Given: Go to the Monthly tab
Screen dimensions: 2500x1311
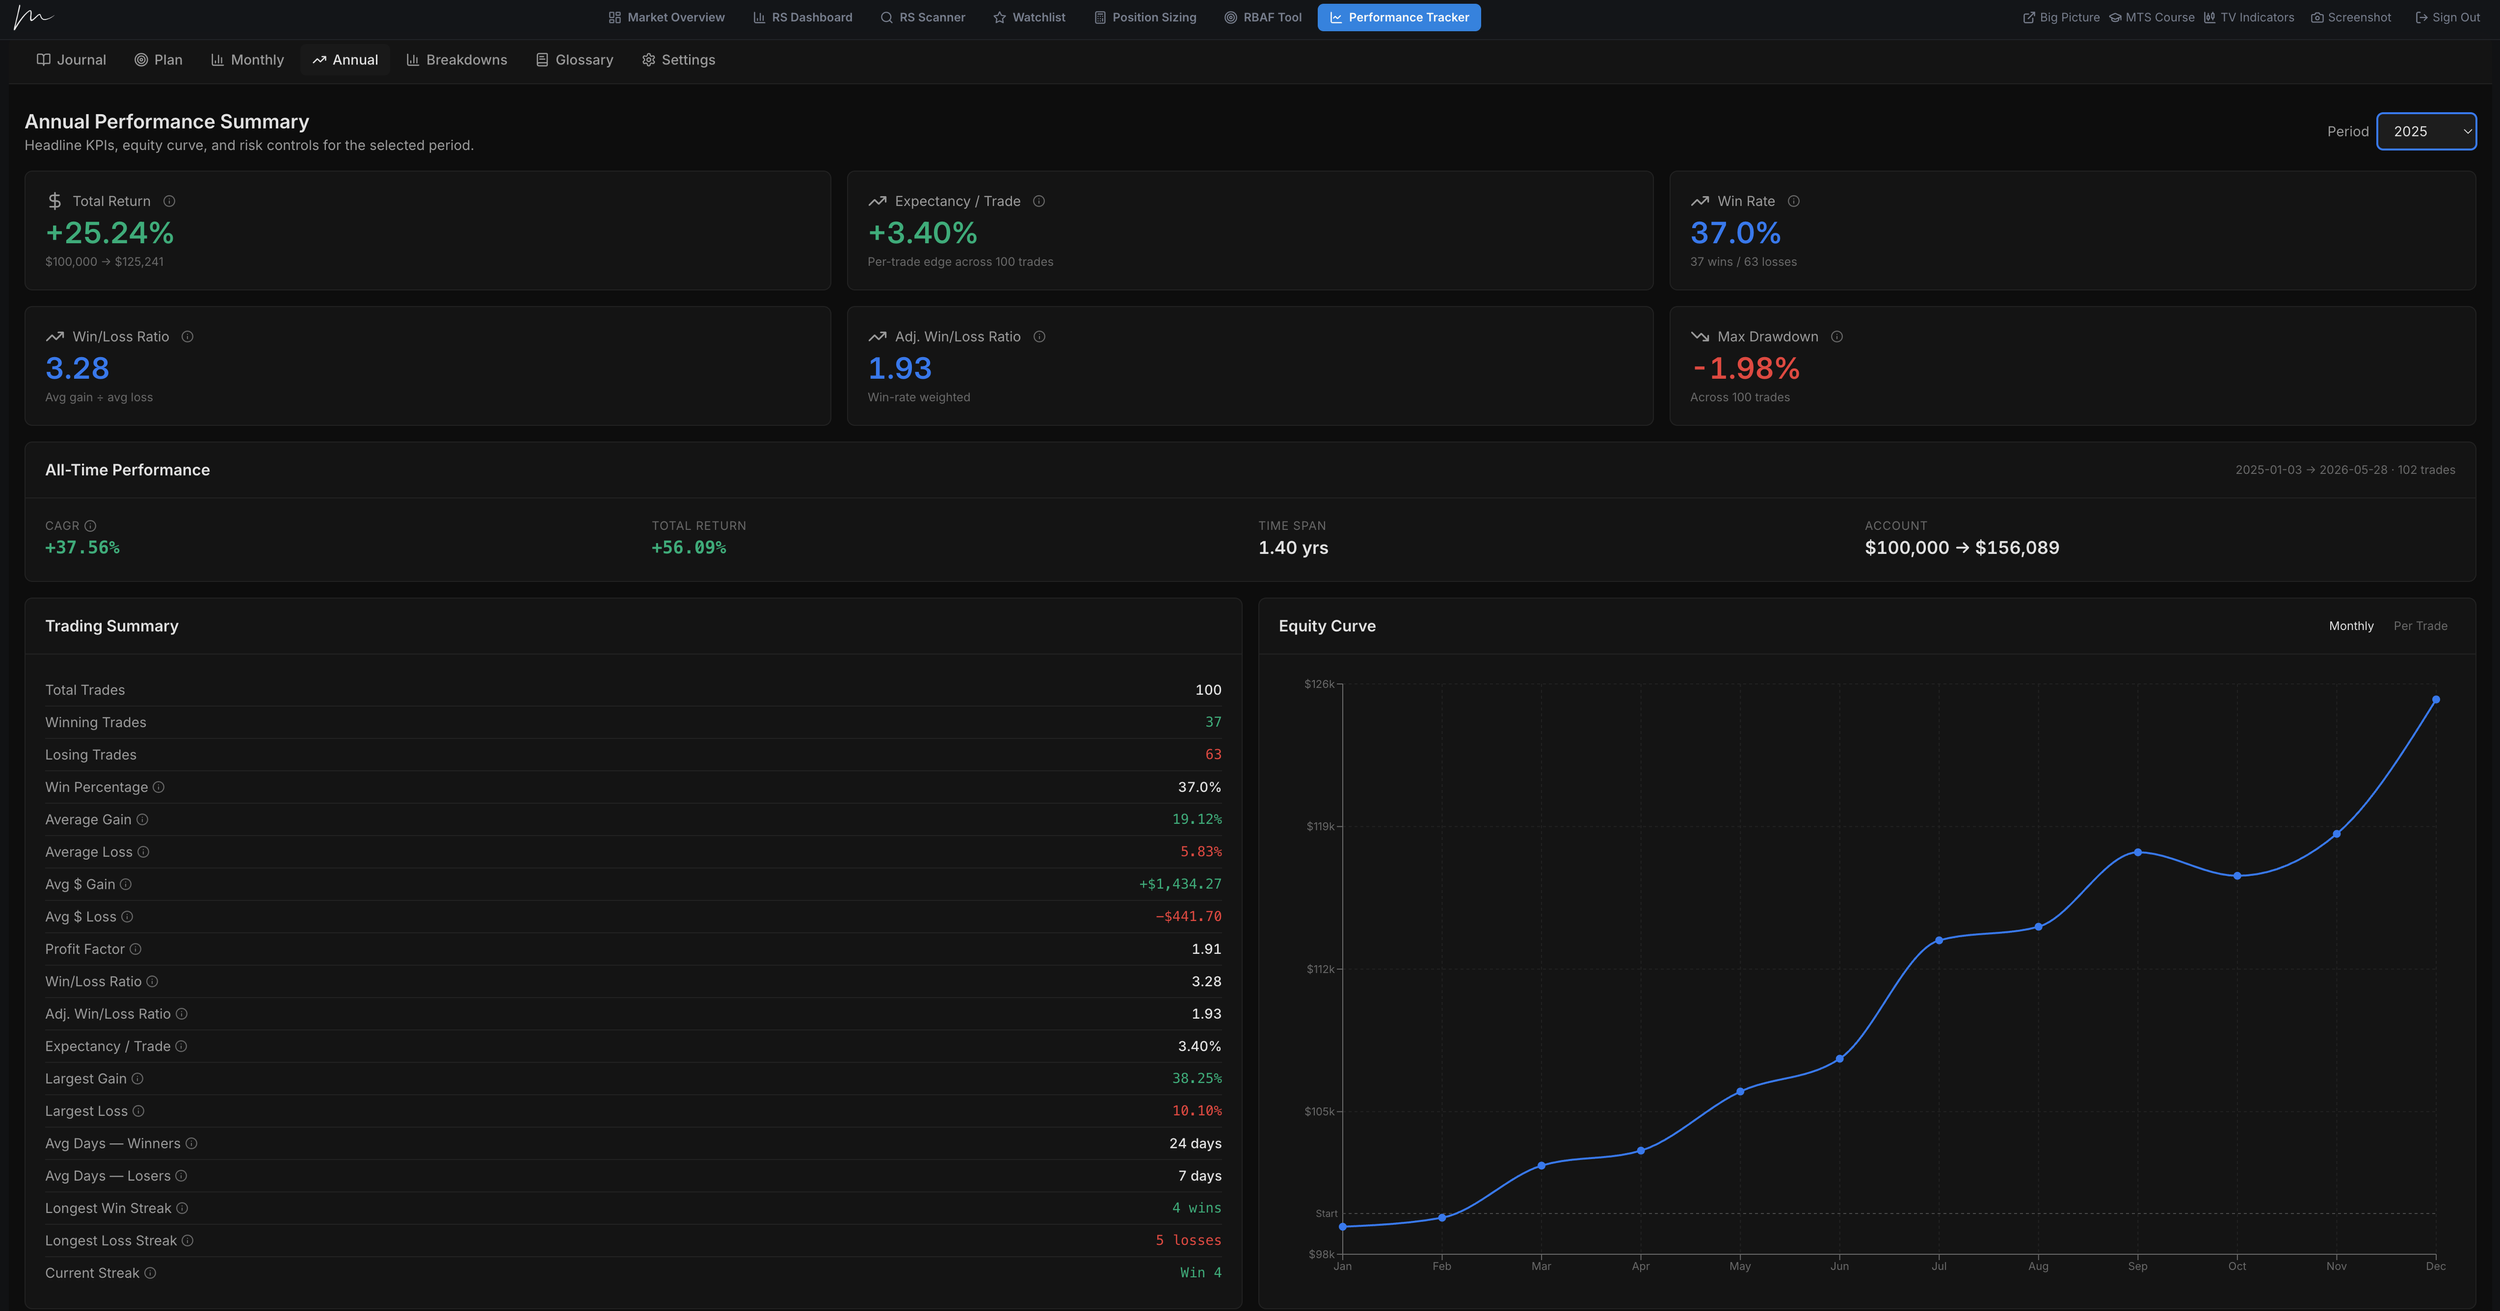Looking at the screenshot, I should 247,60.
